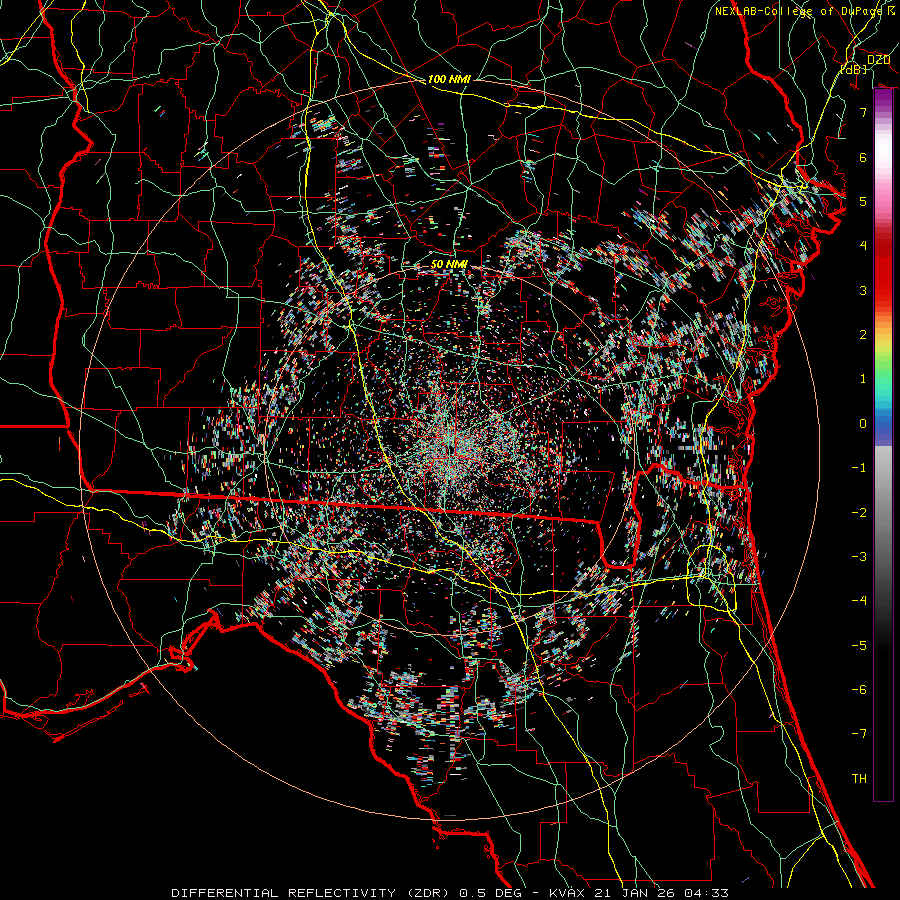Click the "1" tick on the color scale
900x900 pixels.
863,379
